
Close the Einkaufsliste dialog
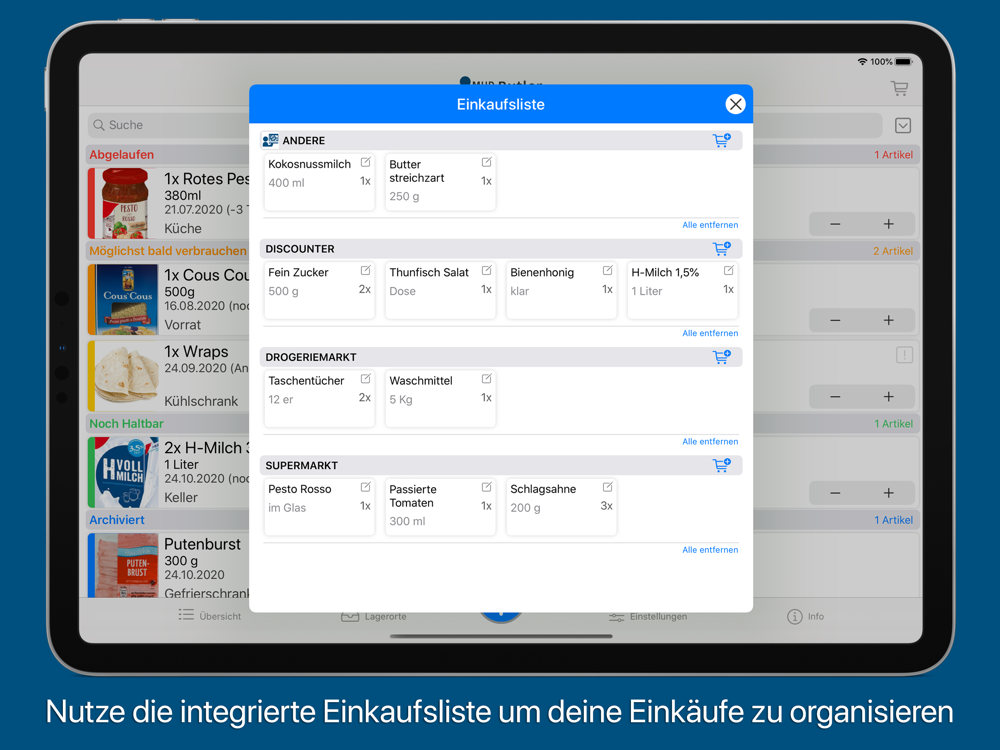(x=735, y=104)
